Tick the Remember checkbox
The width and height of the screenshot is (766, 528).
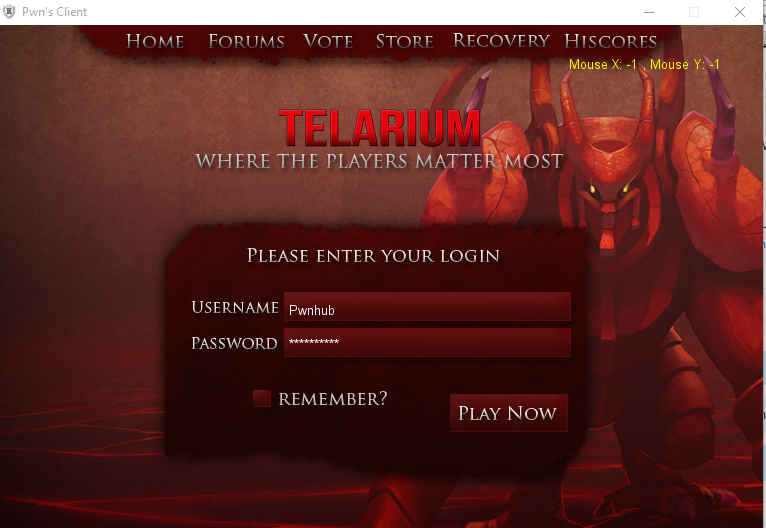pyautogui.click(x=262, y=398)
